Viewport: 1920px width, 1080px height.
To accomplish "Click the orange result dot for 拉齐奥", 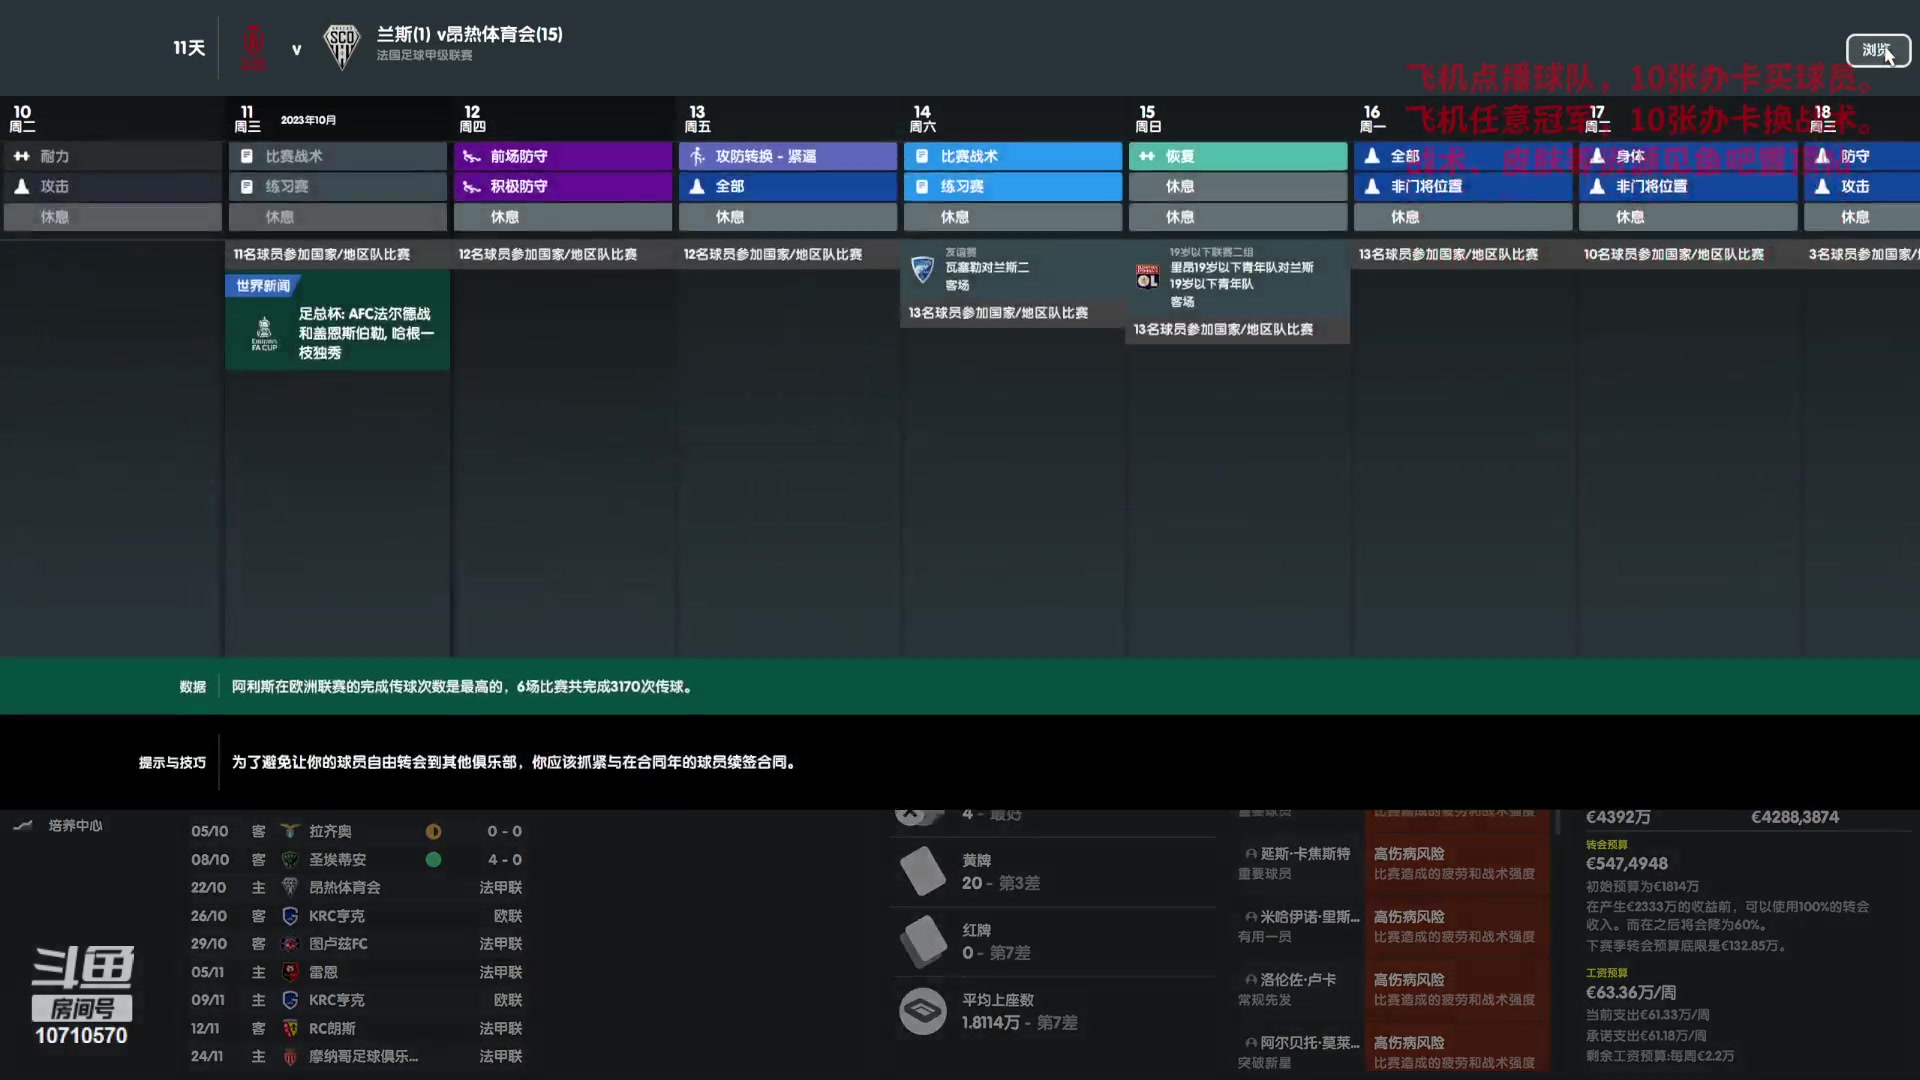I will click(433, 831).
